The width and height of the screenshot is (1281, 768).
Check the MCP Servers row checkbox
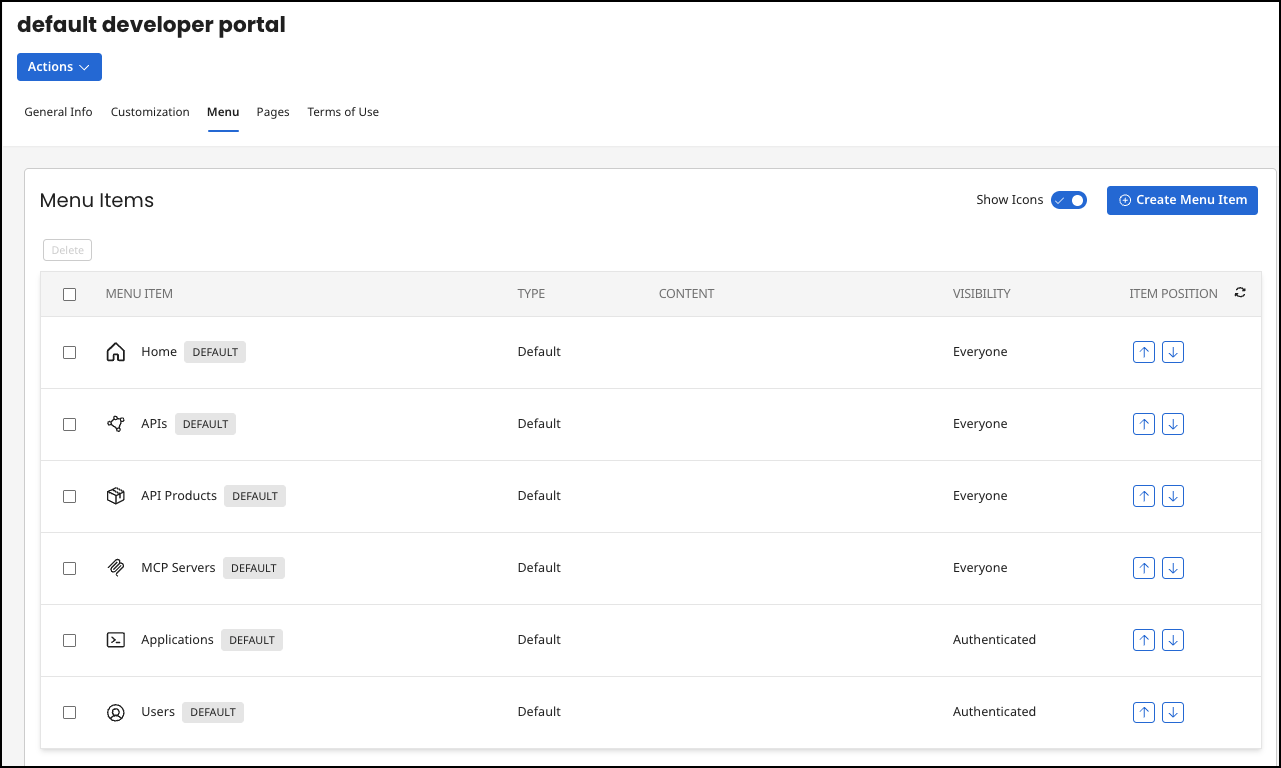[x=69, y=568]
